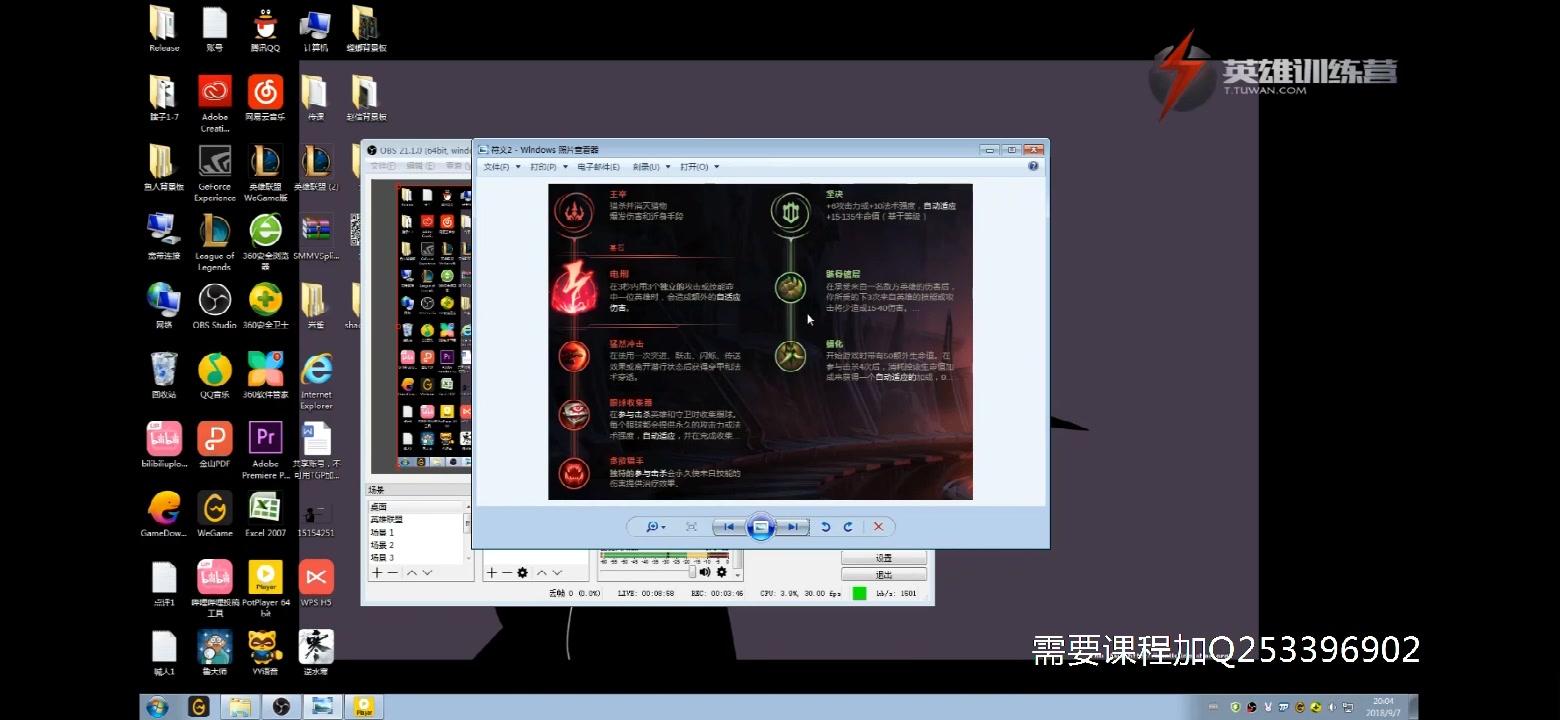Open the zoom magnifier in Photo Viewer
This screenshot has height=720, width=1560.
pos(655,527)
